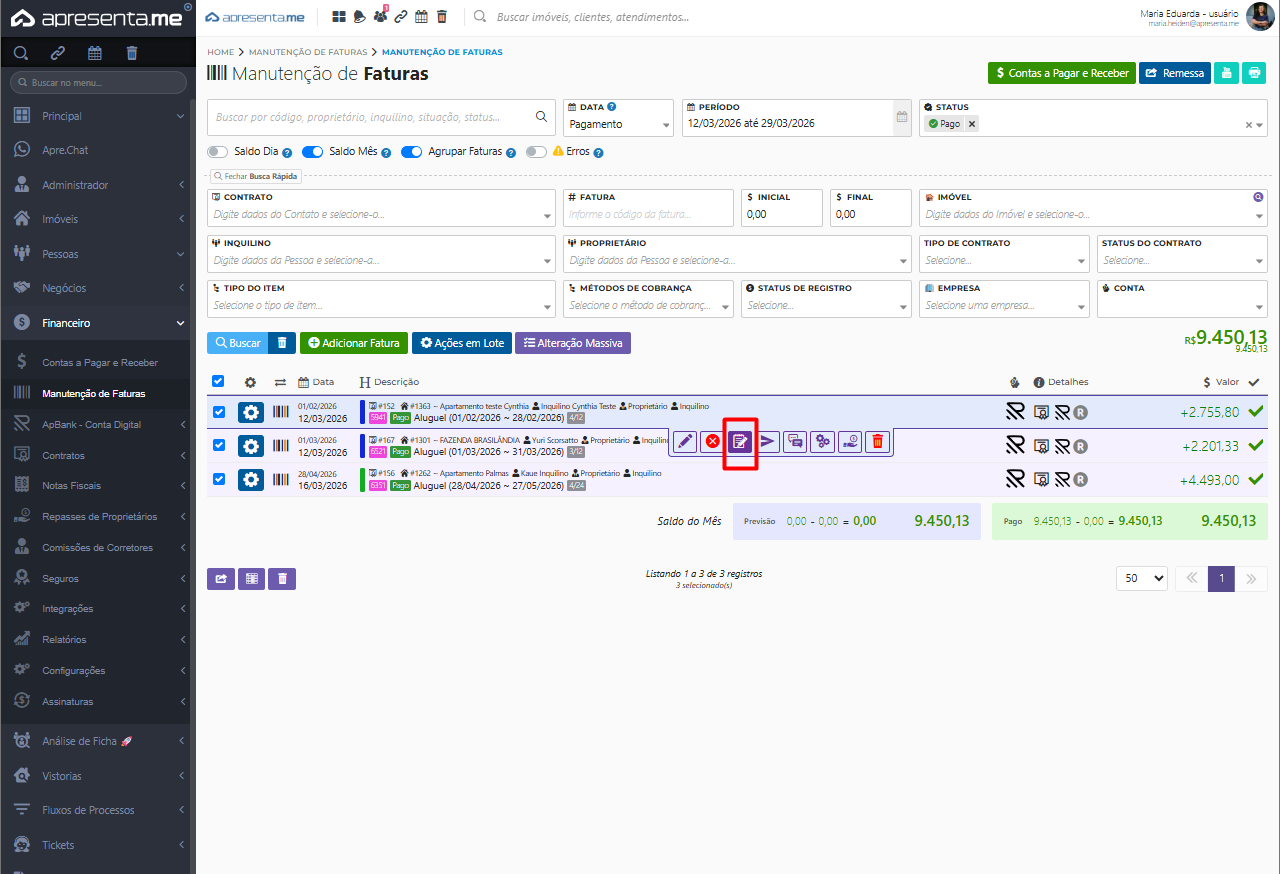Click the chat comments icon in row actions

pyautogui.click(x=795, y=441)
